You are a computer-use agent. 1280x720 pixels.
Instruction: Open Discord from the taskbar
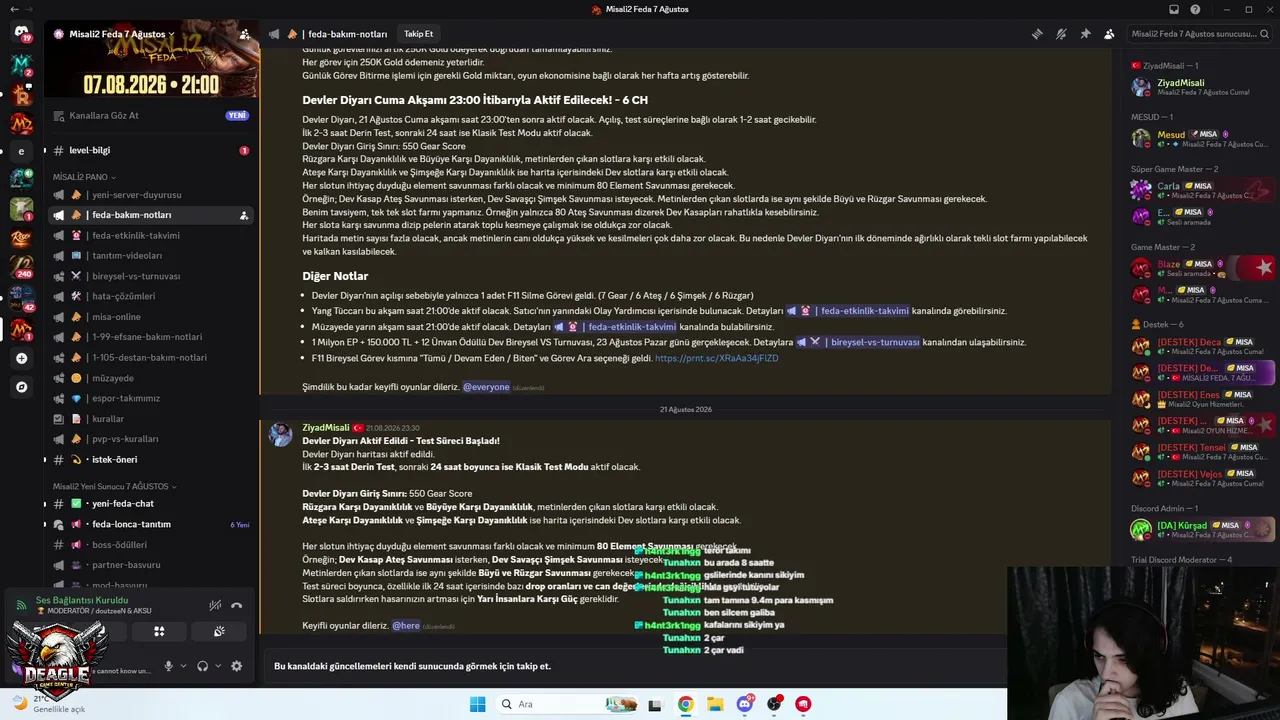coord(745,704)
